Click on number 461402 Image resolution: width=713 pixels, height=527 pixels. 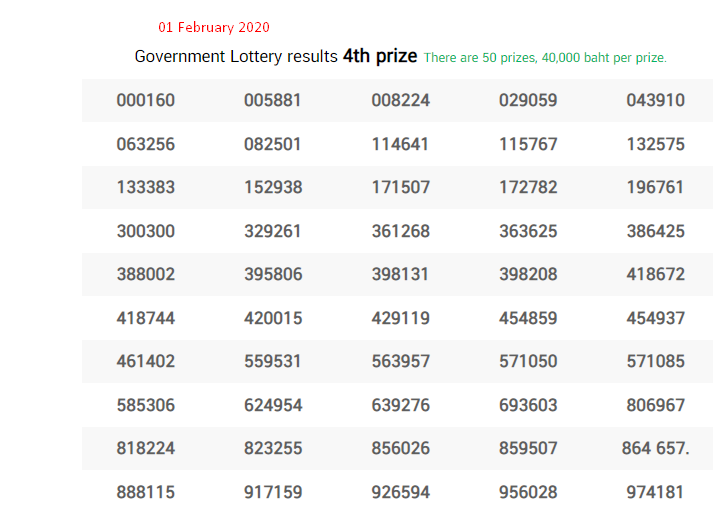pyautogui.click(x=145, y=361)
